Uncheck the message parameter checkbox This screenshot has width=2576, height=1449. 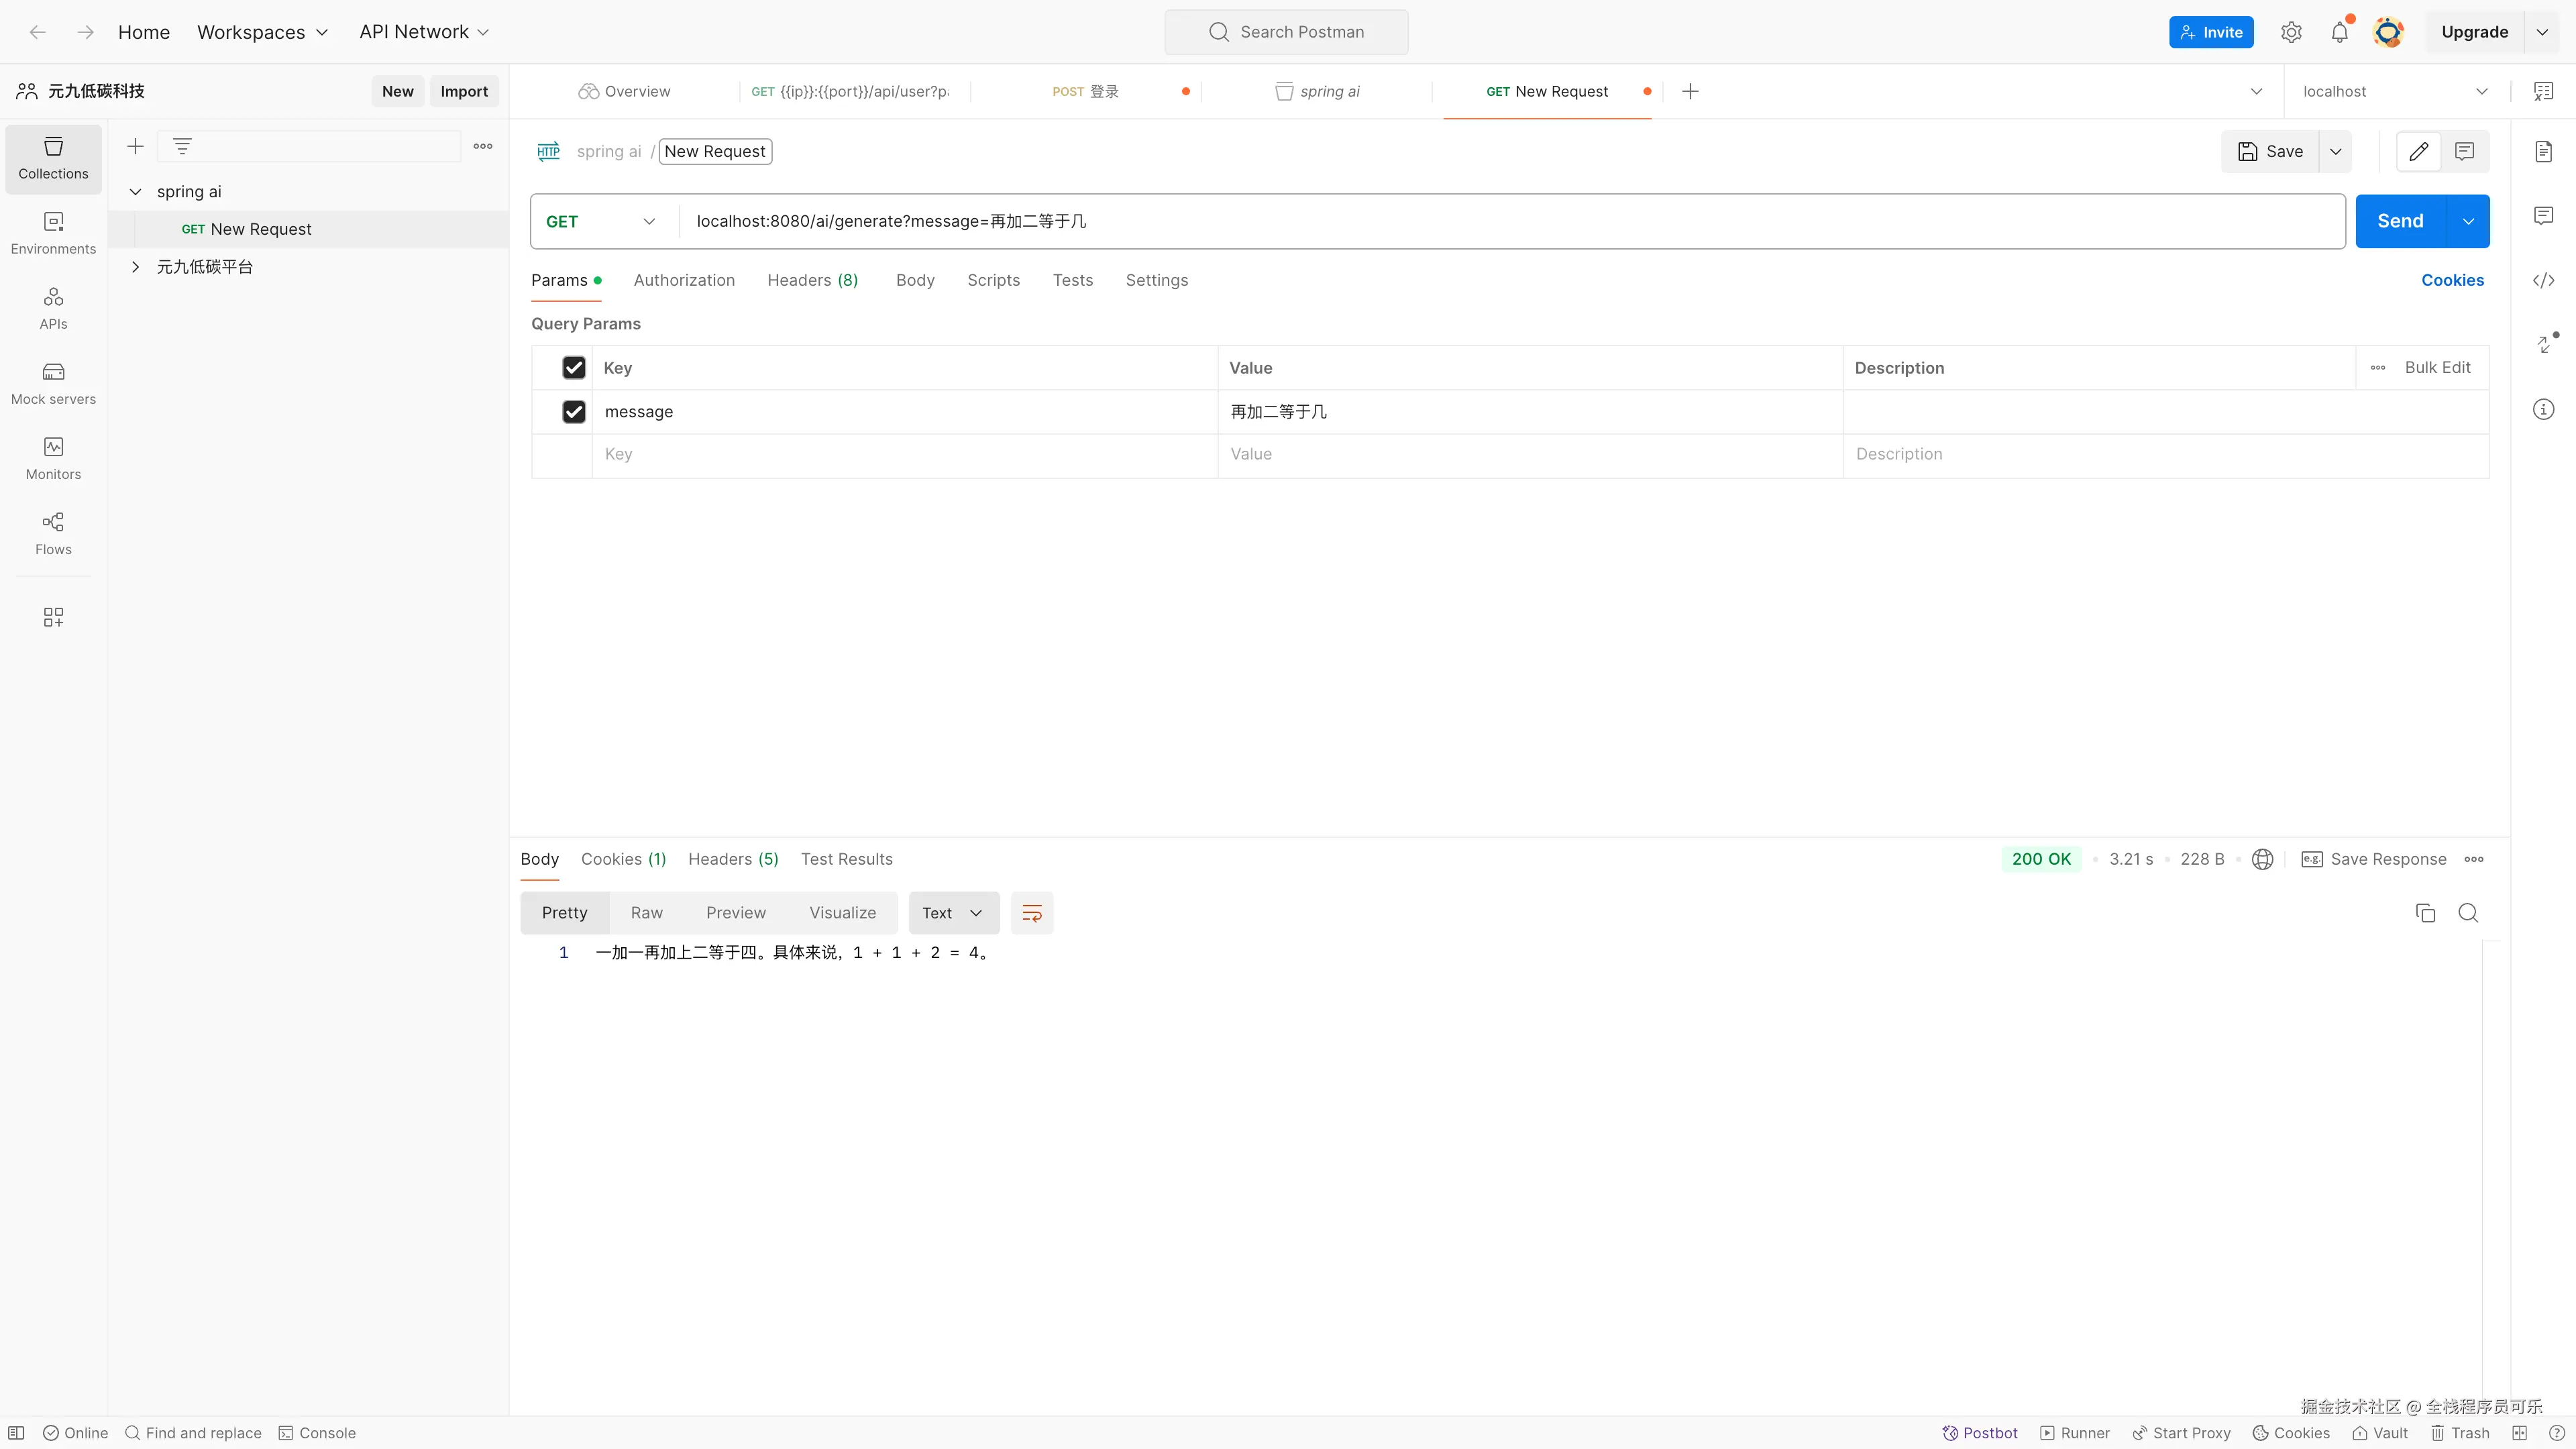click(x=574, y=412)
